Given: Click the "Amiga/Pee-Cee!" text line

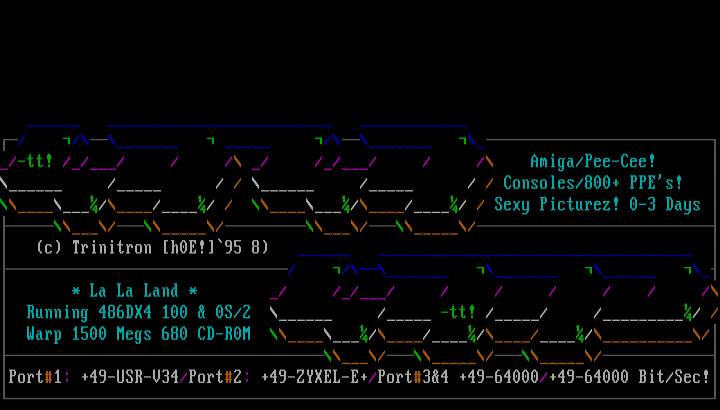Looking at the screenshot, I should pyautogui.click(x=593, y=161).
